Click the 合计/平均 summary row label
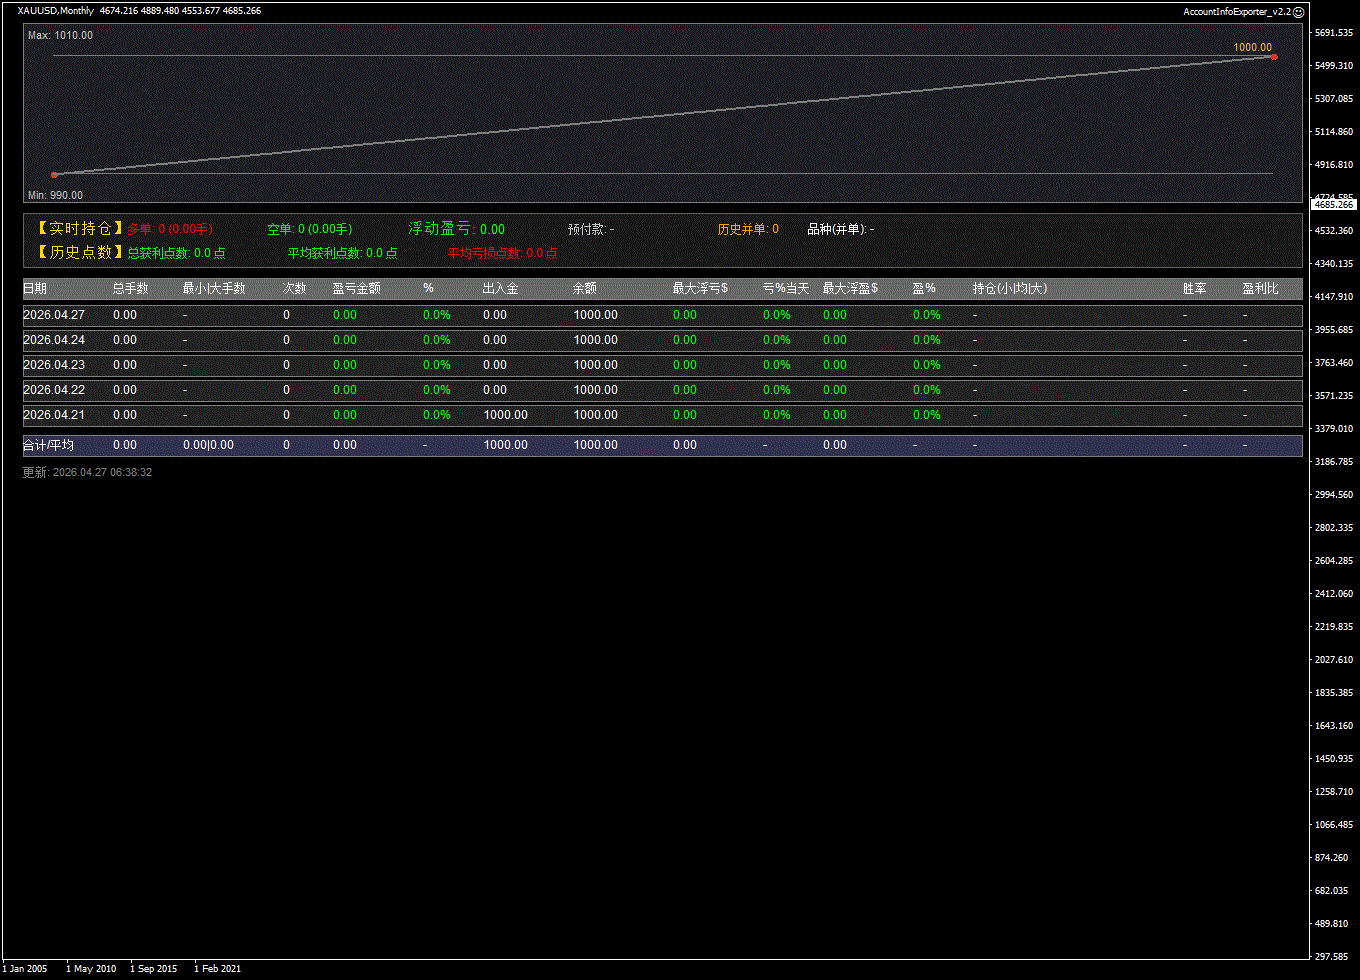The image size is (1360, 980). (x=48, y=445)
